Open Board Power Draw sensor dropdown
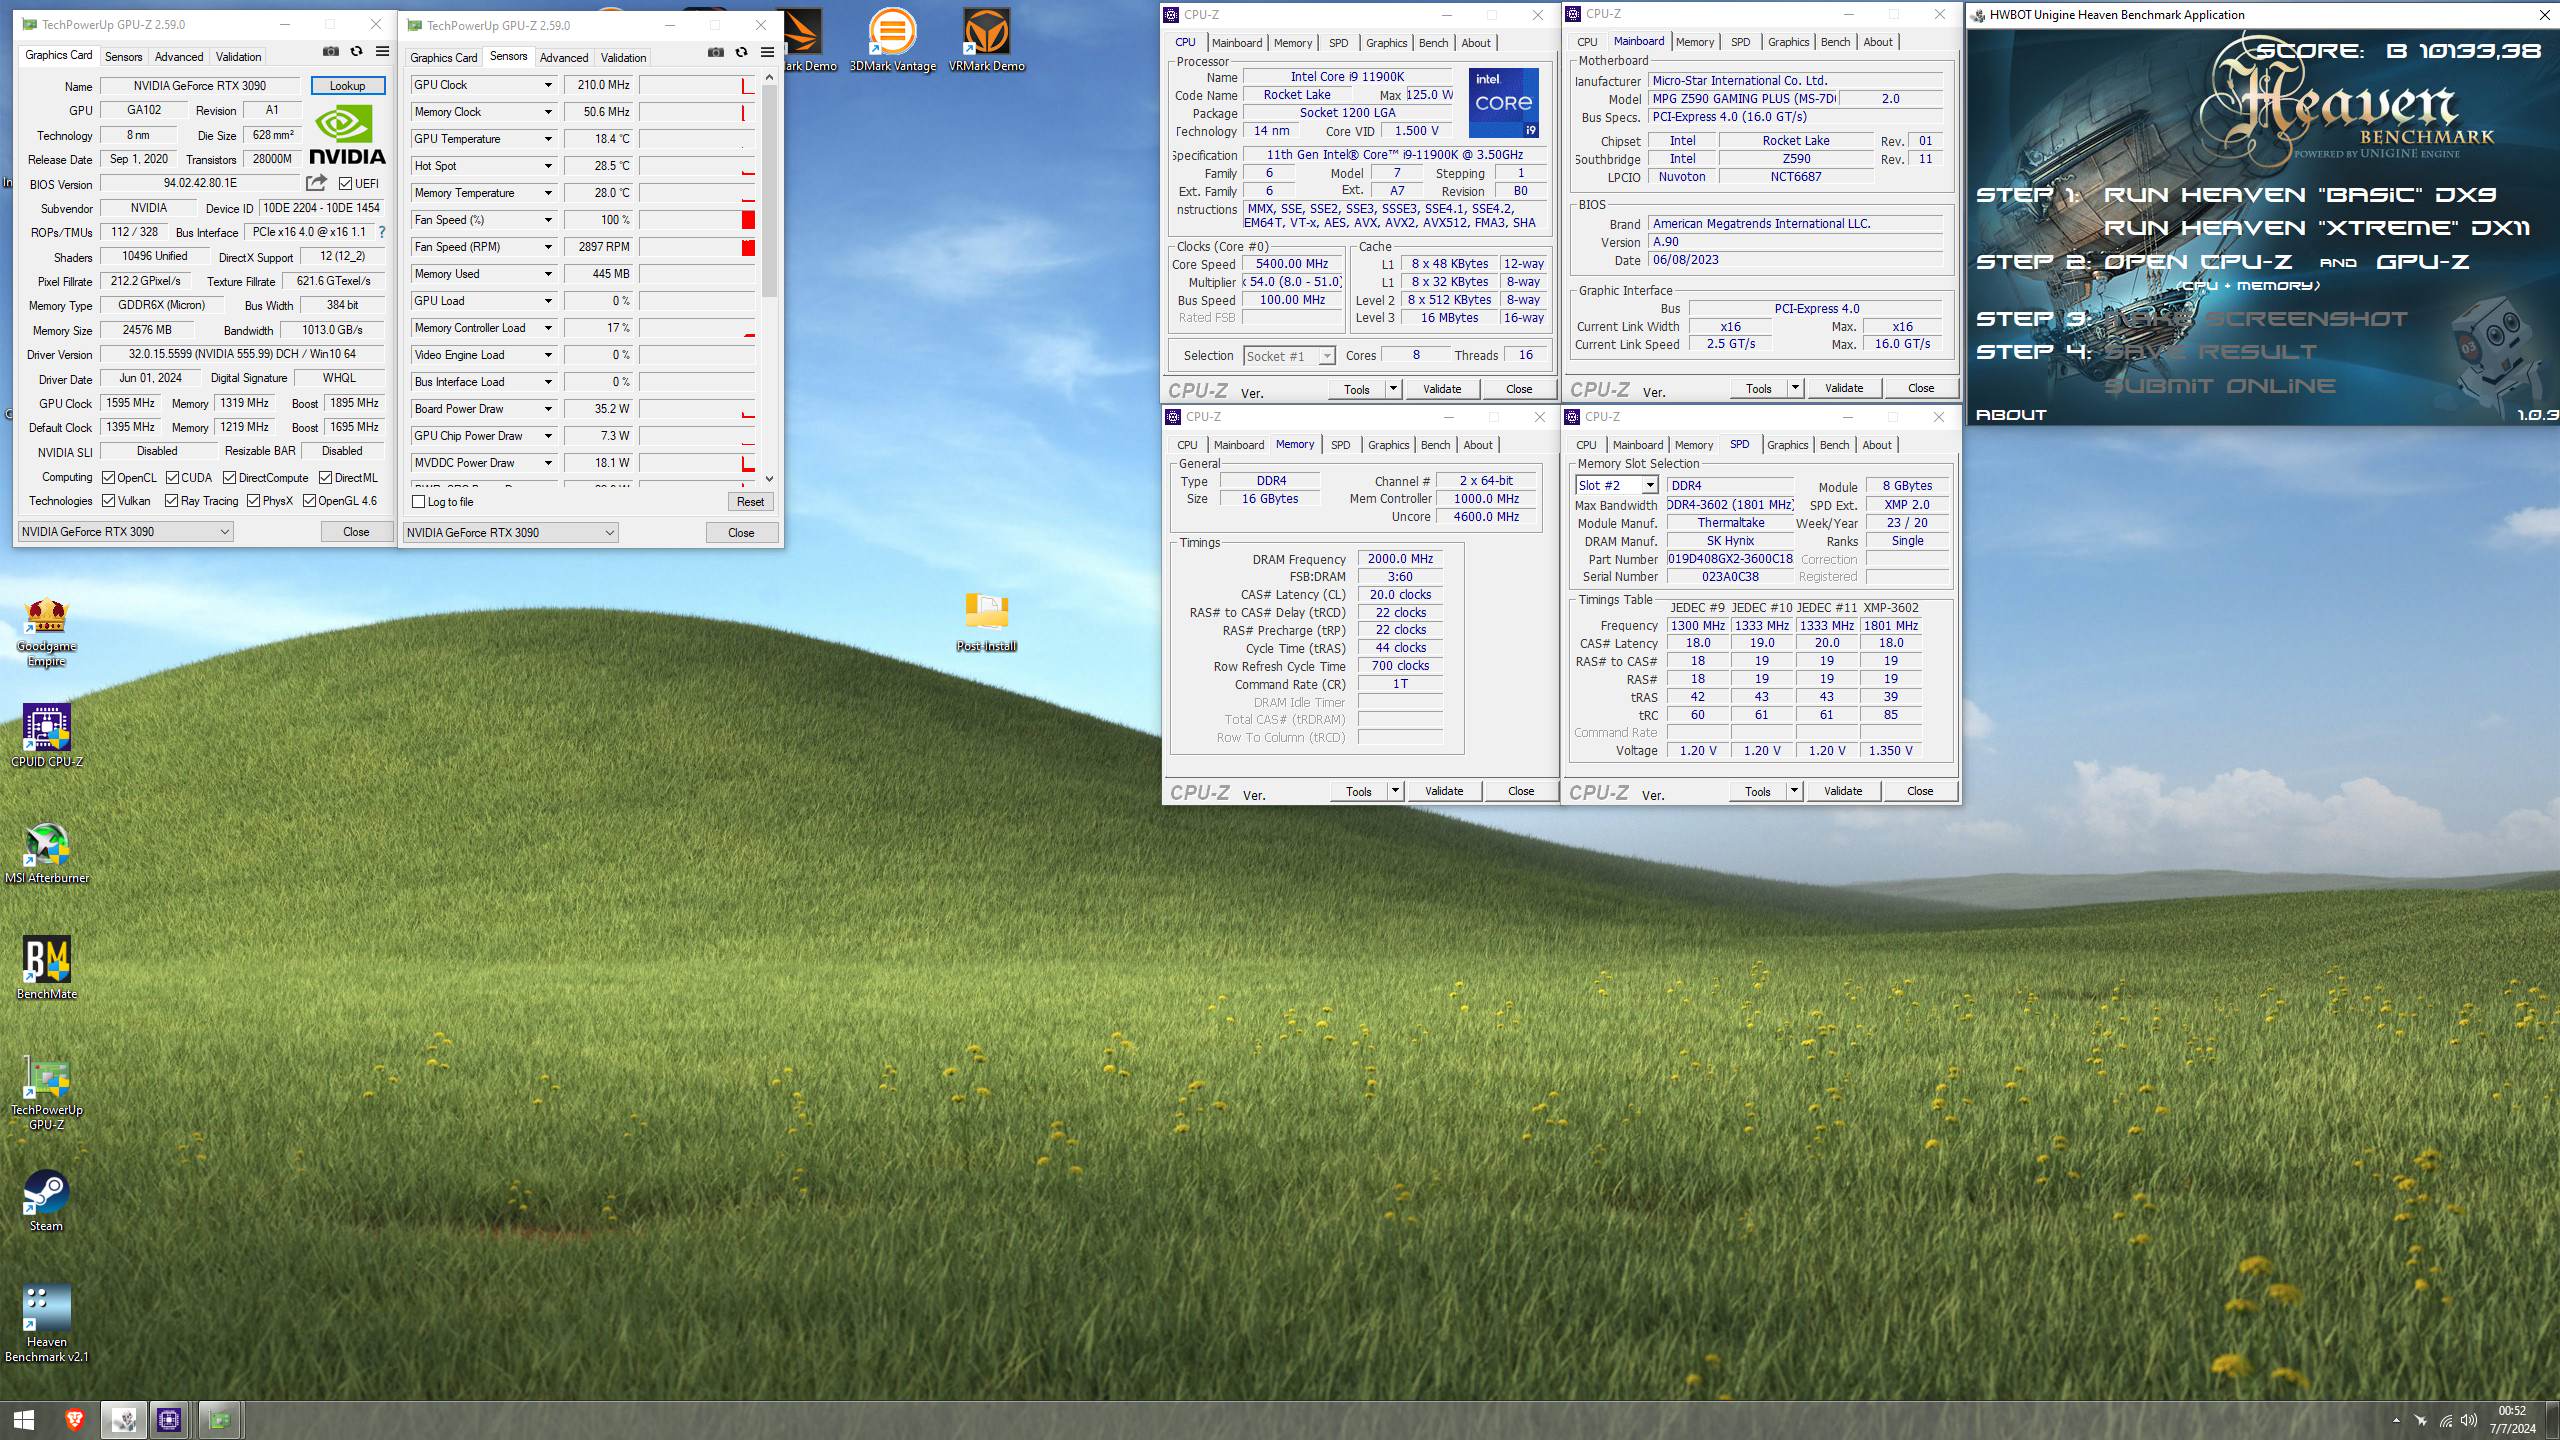This screenshot has width=2560, height=1440. (548, 409)
